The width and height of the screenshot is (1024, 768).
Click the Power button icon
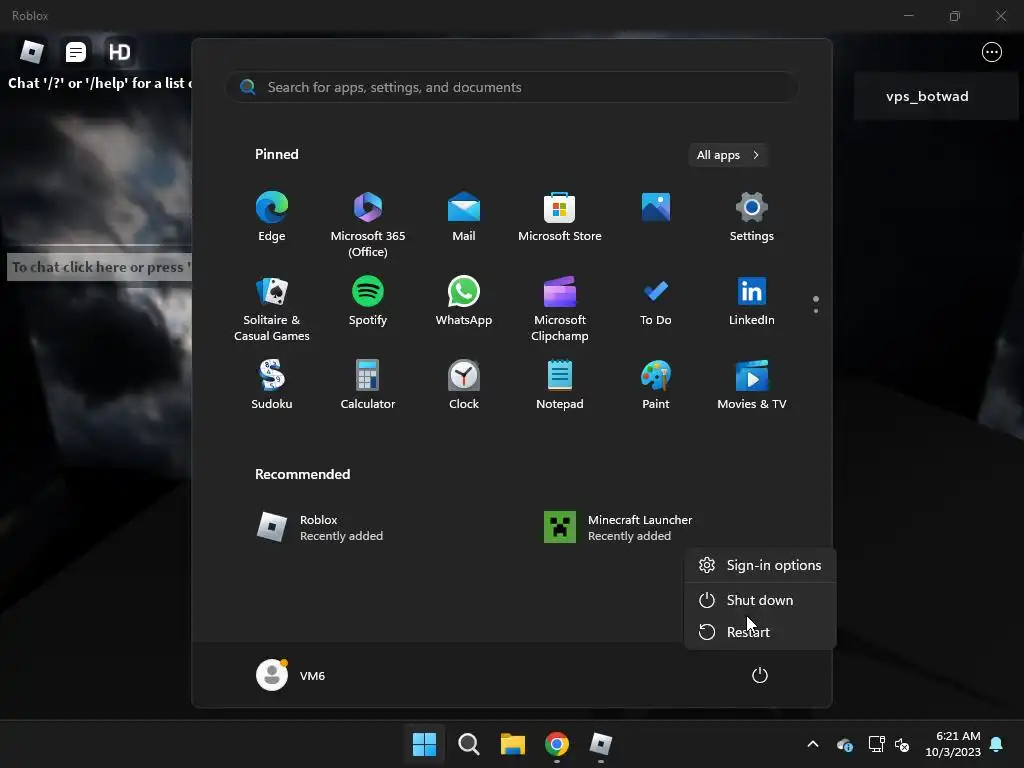(760, 675)
